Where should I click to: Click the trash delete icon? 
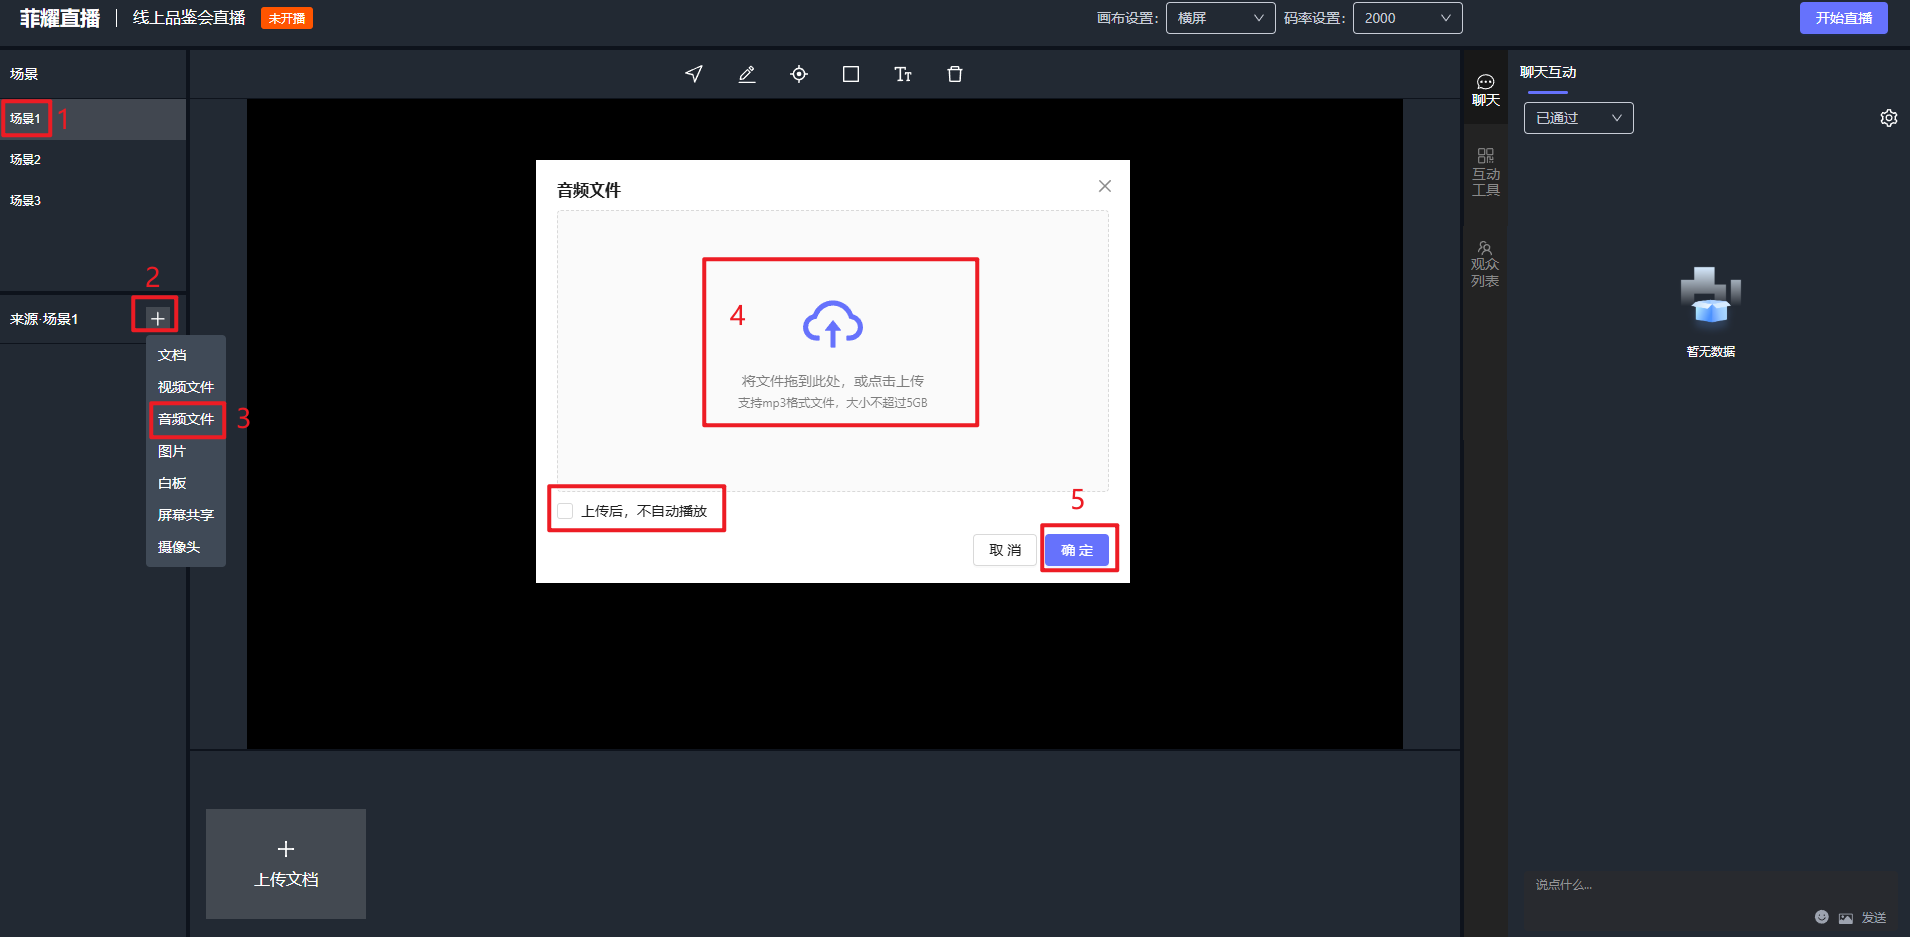(955, 74)
